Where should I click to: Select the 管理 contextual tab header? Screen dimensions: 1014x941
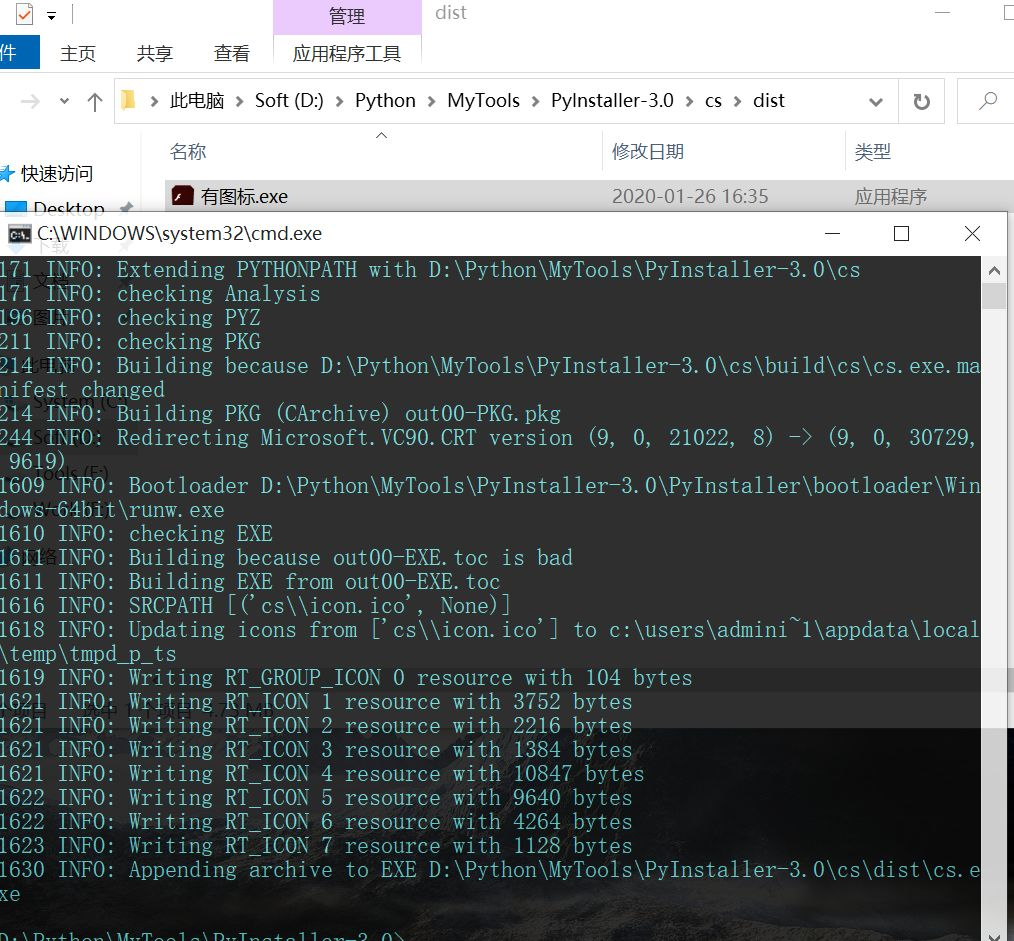coord(347,17)
